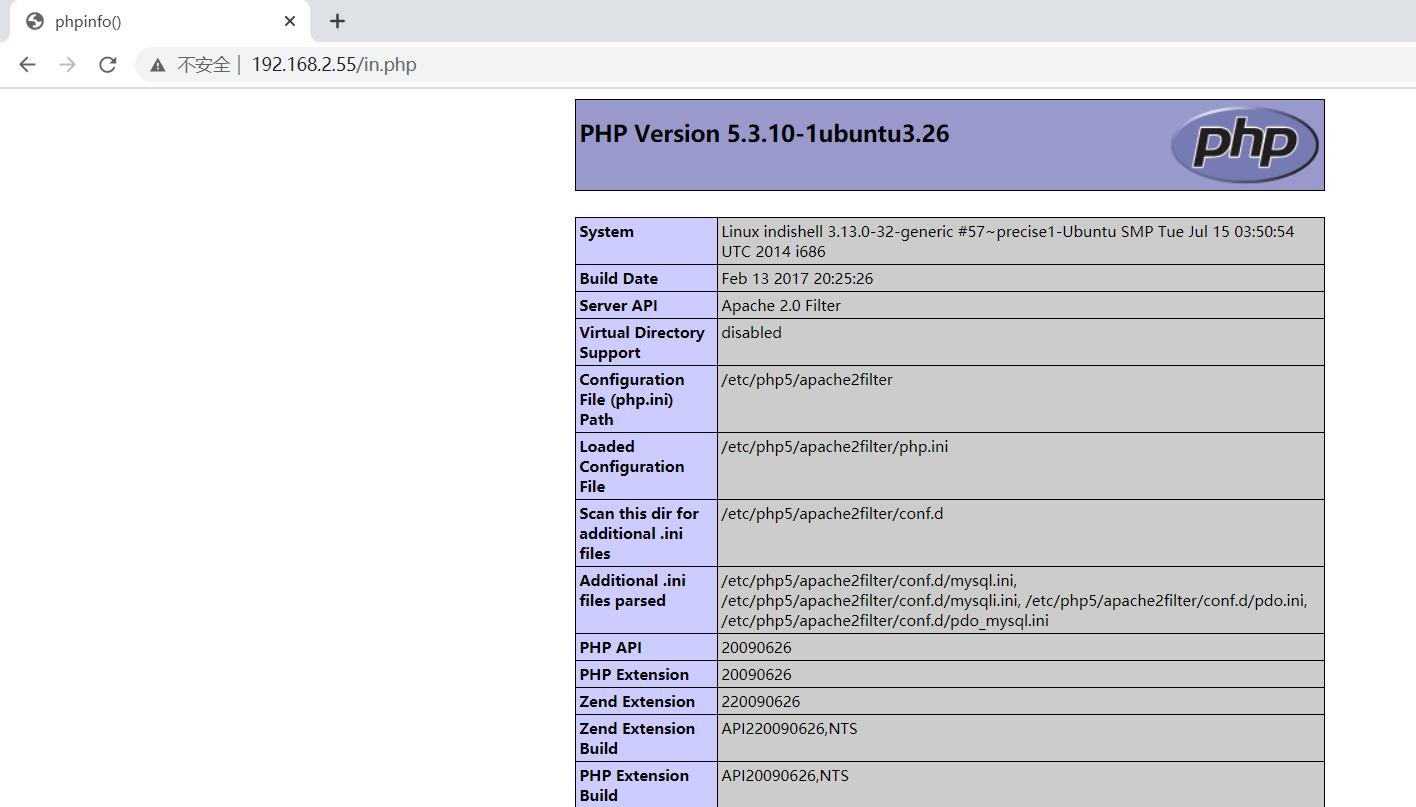Click the PHP logo image

coord(1244,145)
